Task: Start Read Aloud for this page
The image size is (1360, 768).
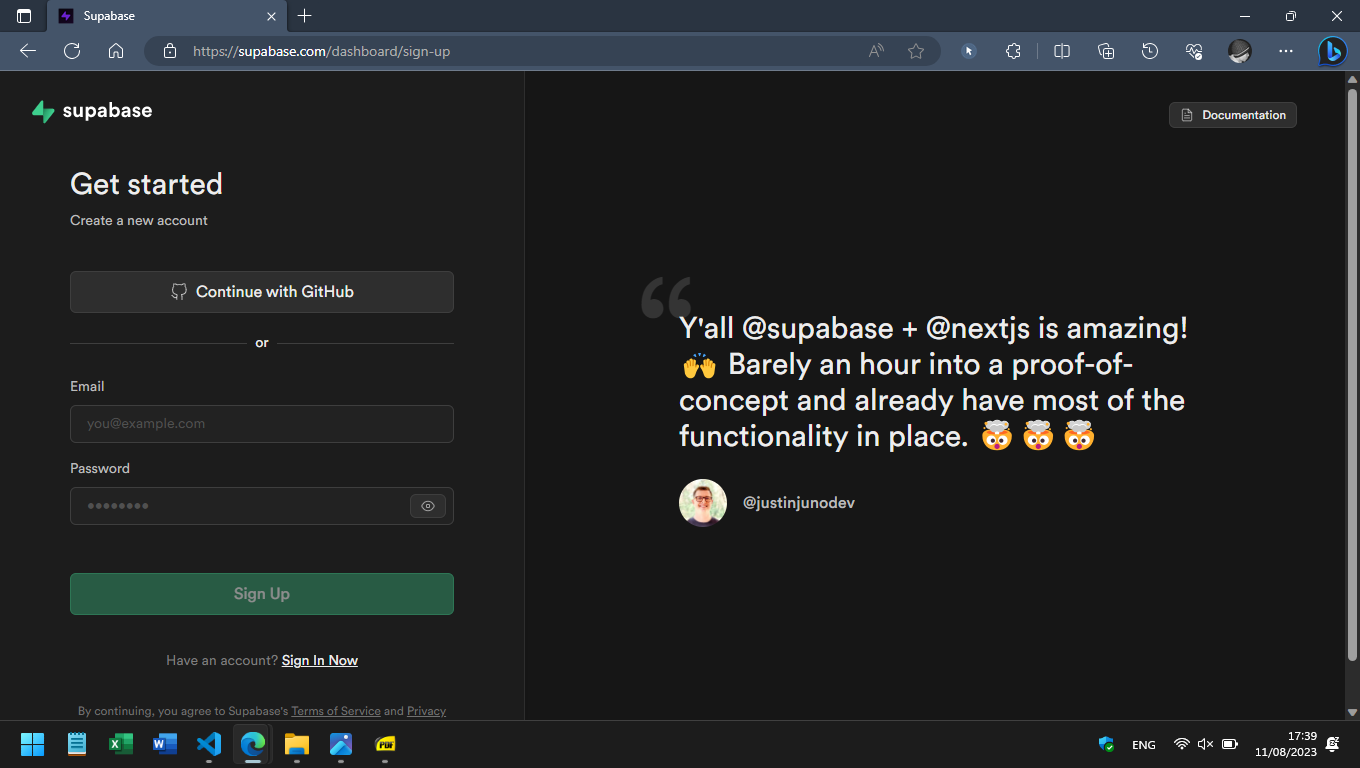Action: pyautogui.click(x=876, y=51)
